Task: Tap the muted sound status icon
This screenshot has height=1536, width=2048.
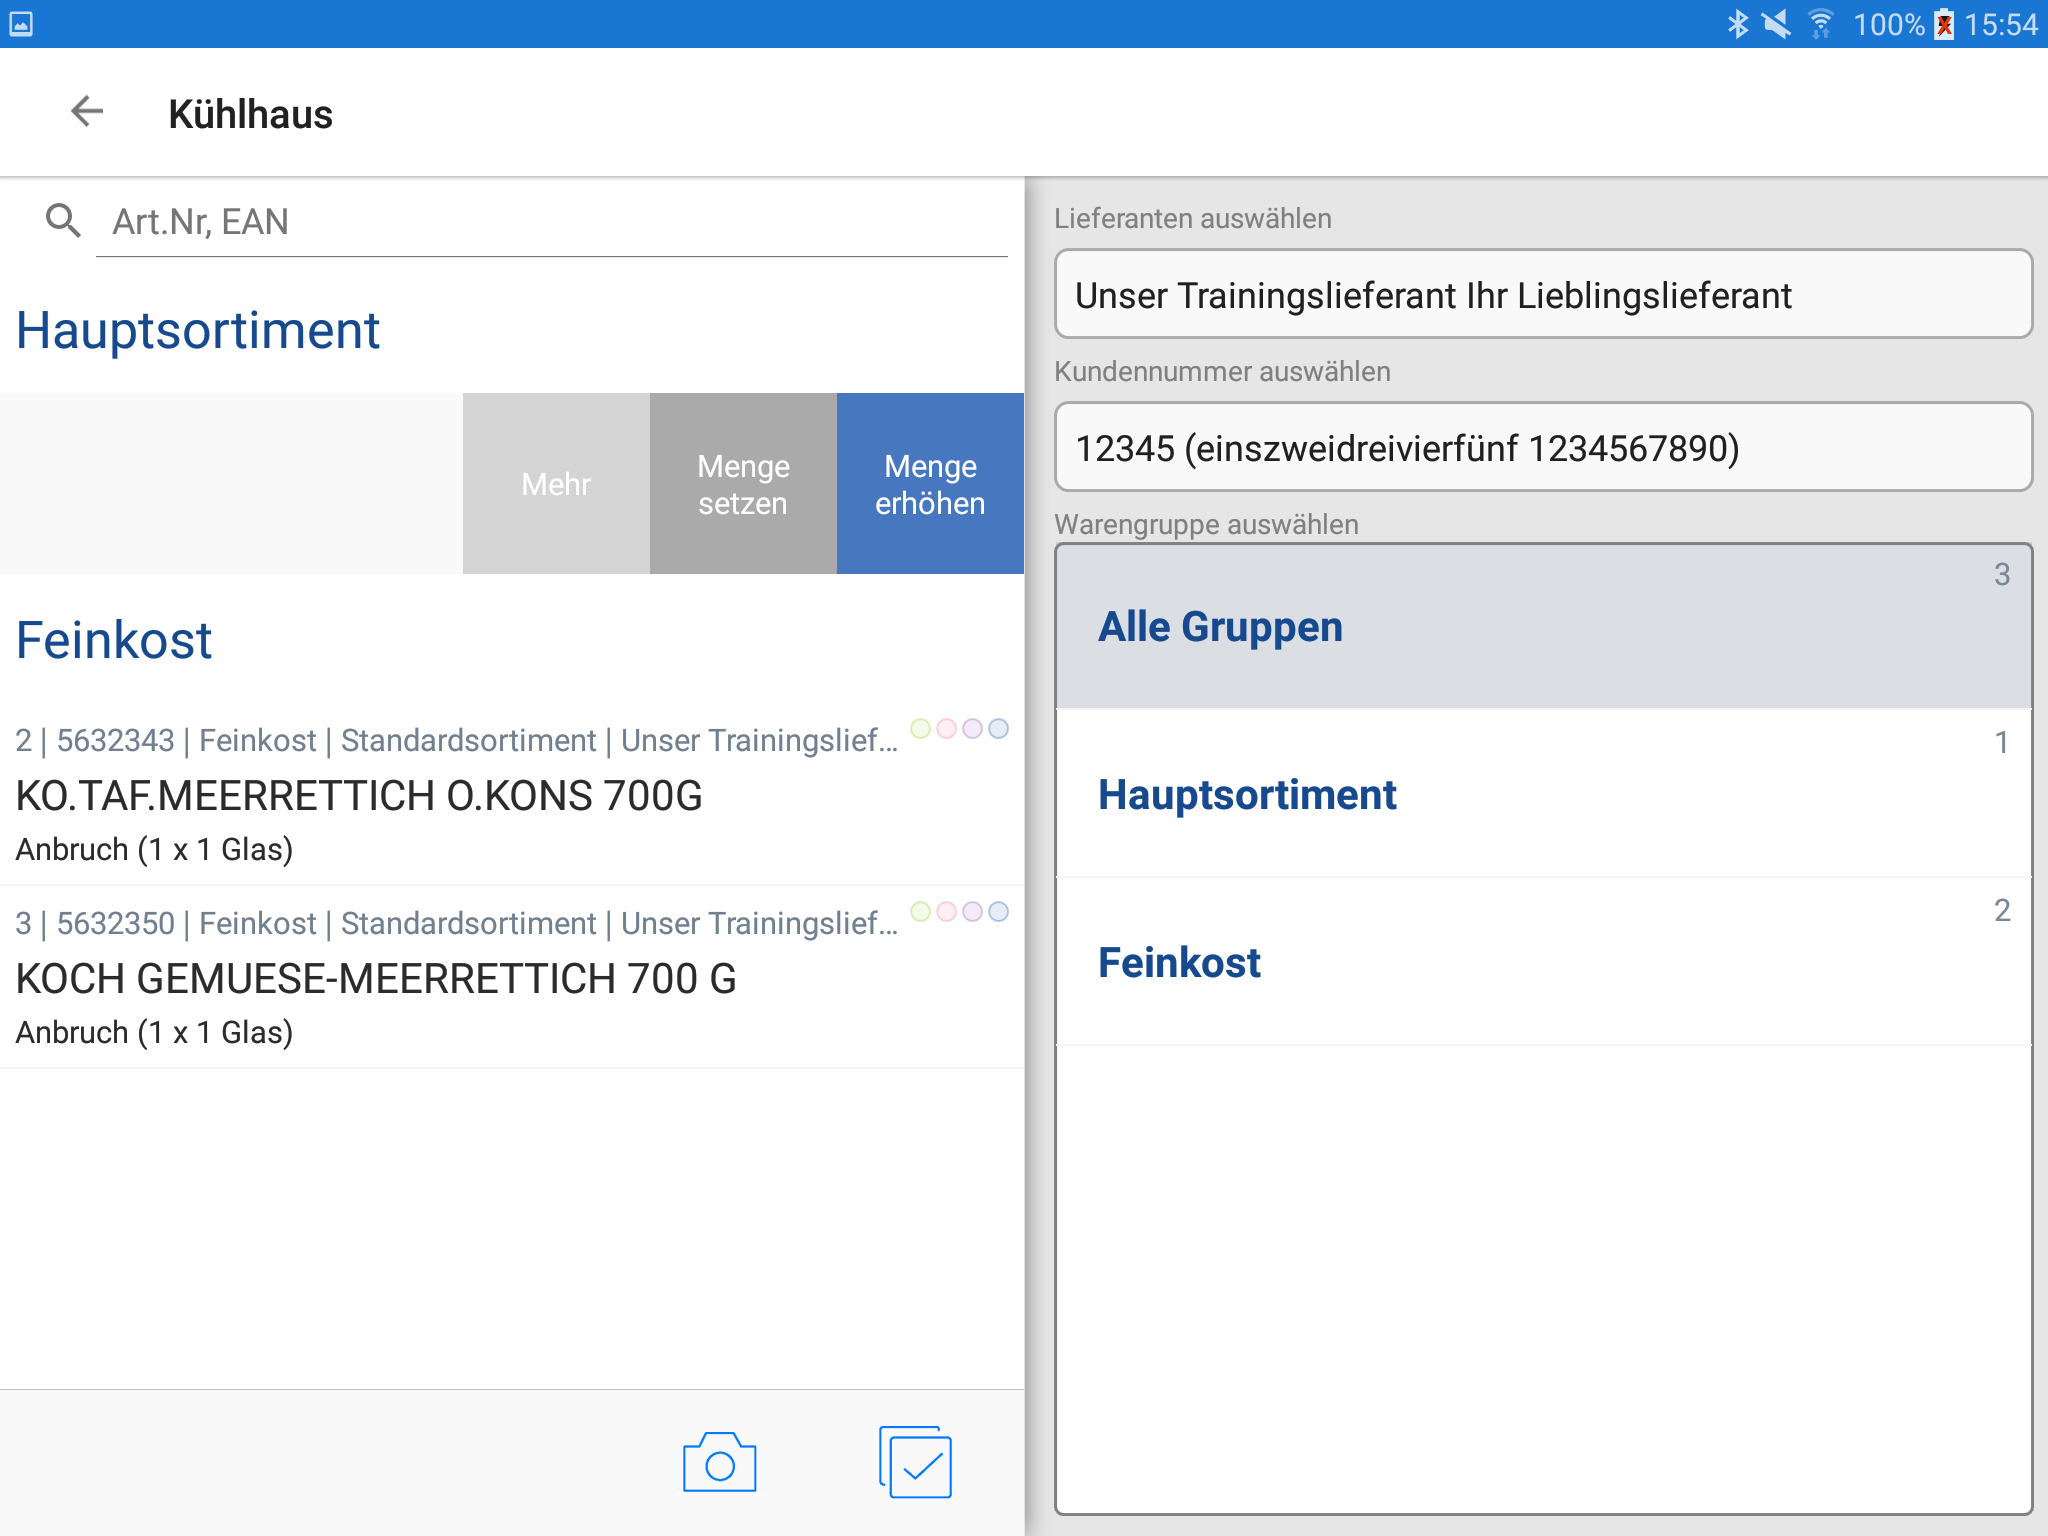Action: (1777, 24)
